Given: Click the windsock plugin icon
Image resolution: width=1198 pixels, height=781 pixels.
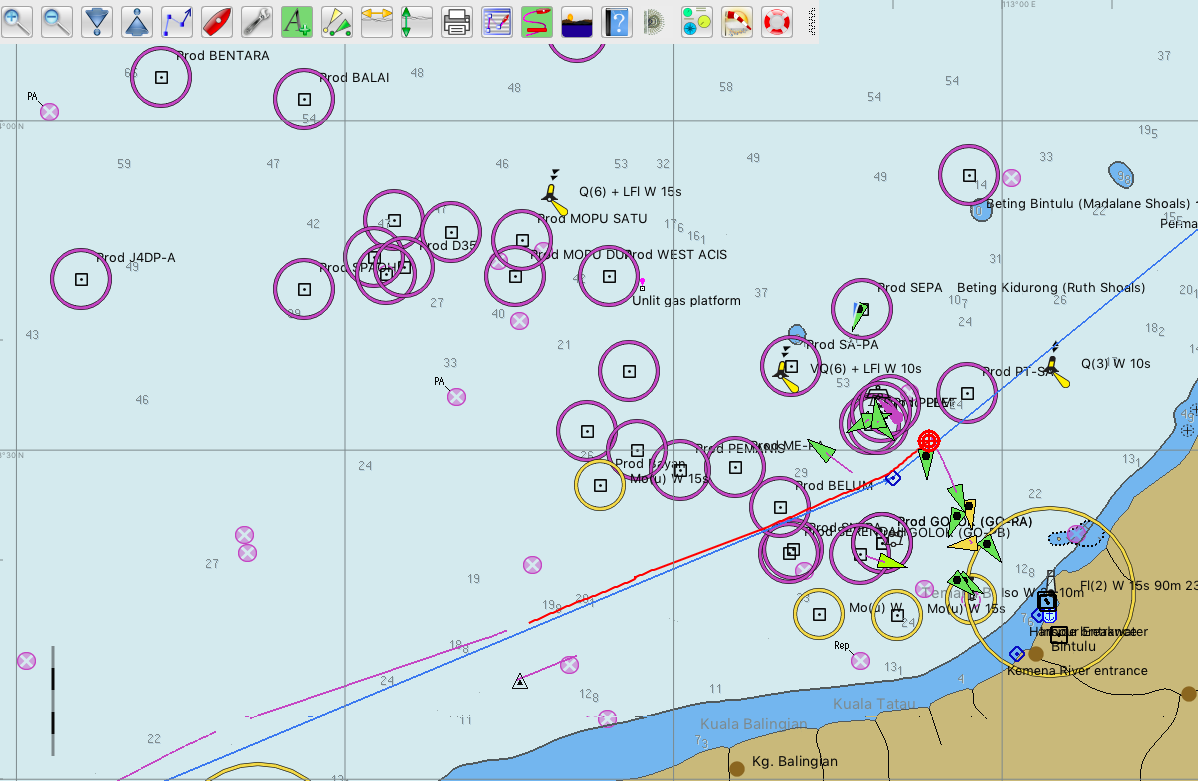Looking at the screenshot, I should [737, 21].
